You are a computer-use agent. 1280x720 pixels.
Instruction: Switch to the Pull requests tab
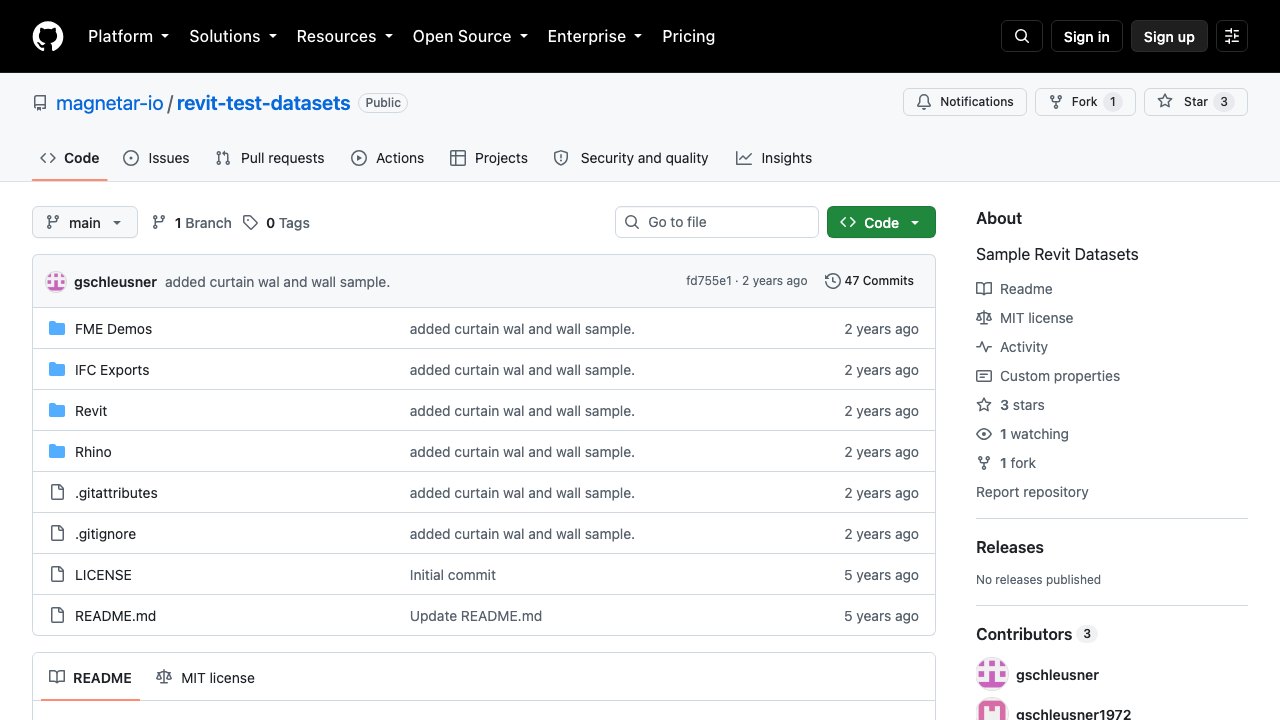tap(270, 158)
